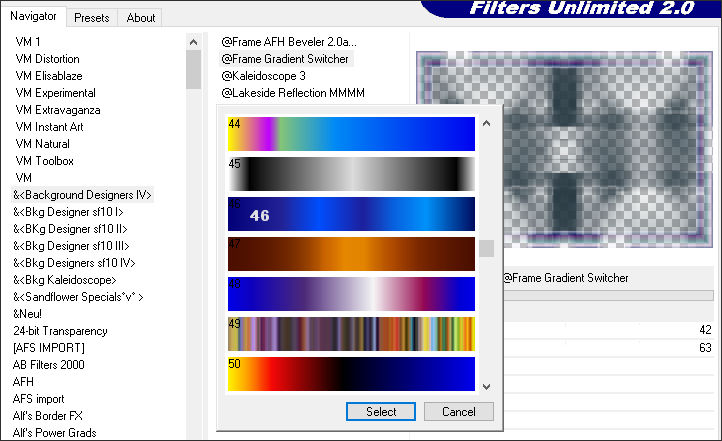Click the parameter slider showing 42
The width and height of the screenshot is (722, 441).
tap(608, 330)
